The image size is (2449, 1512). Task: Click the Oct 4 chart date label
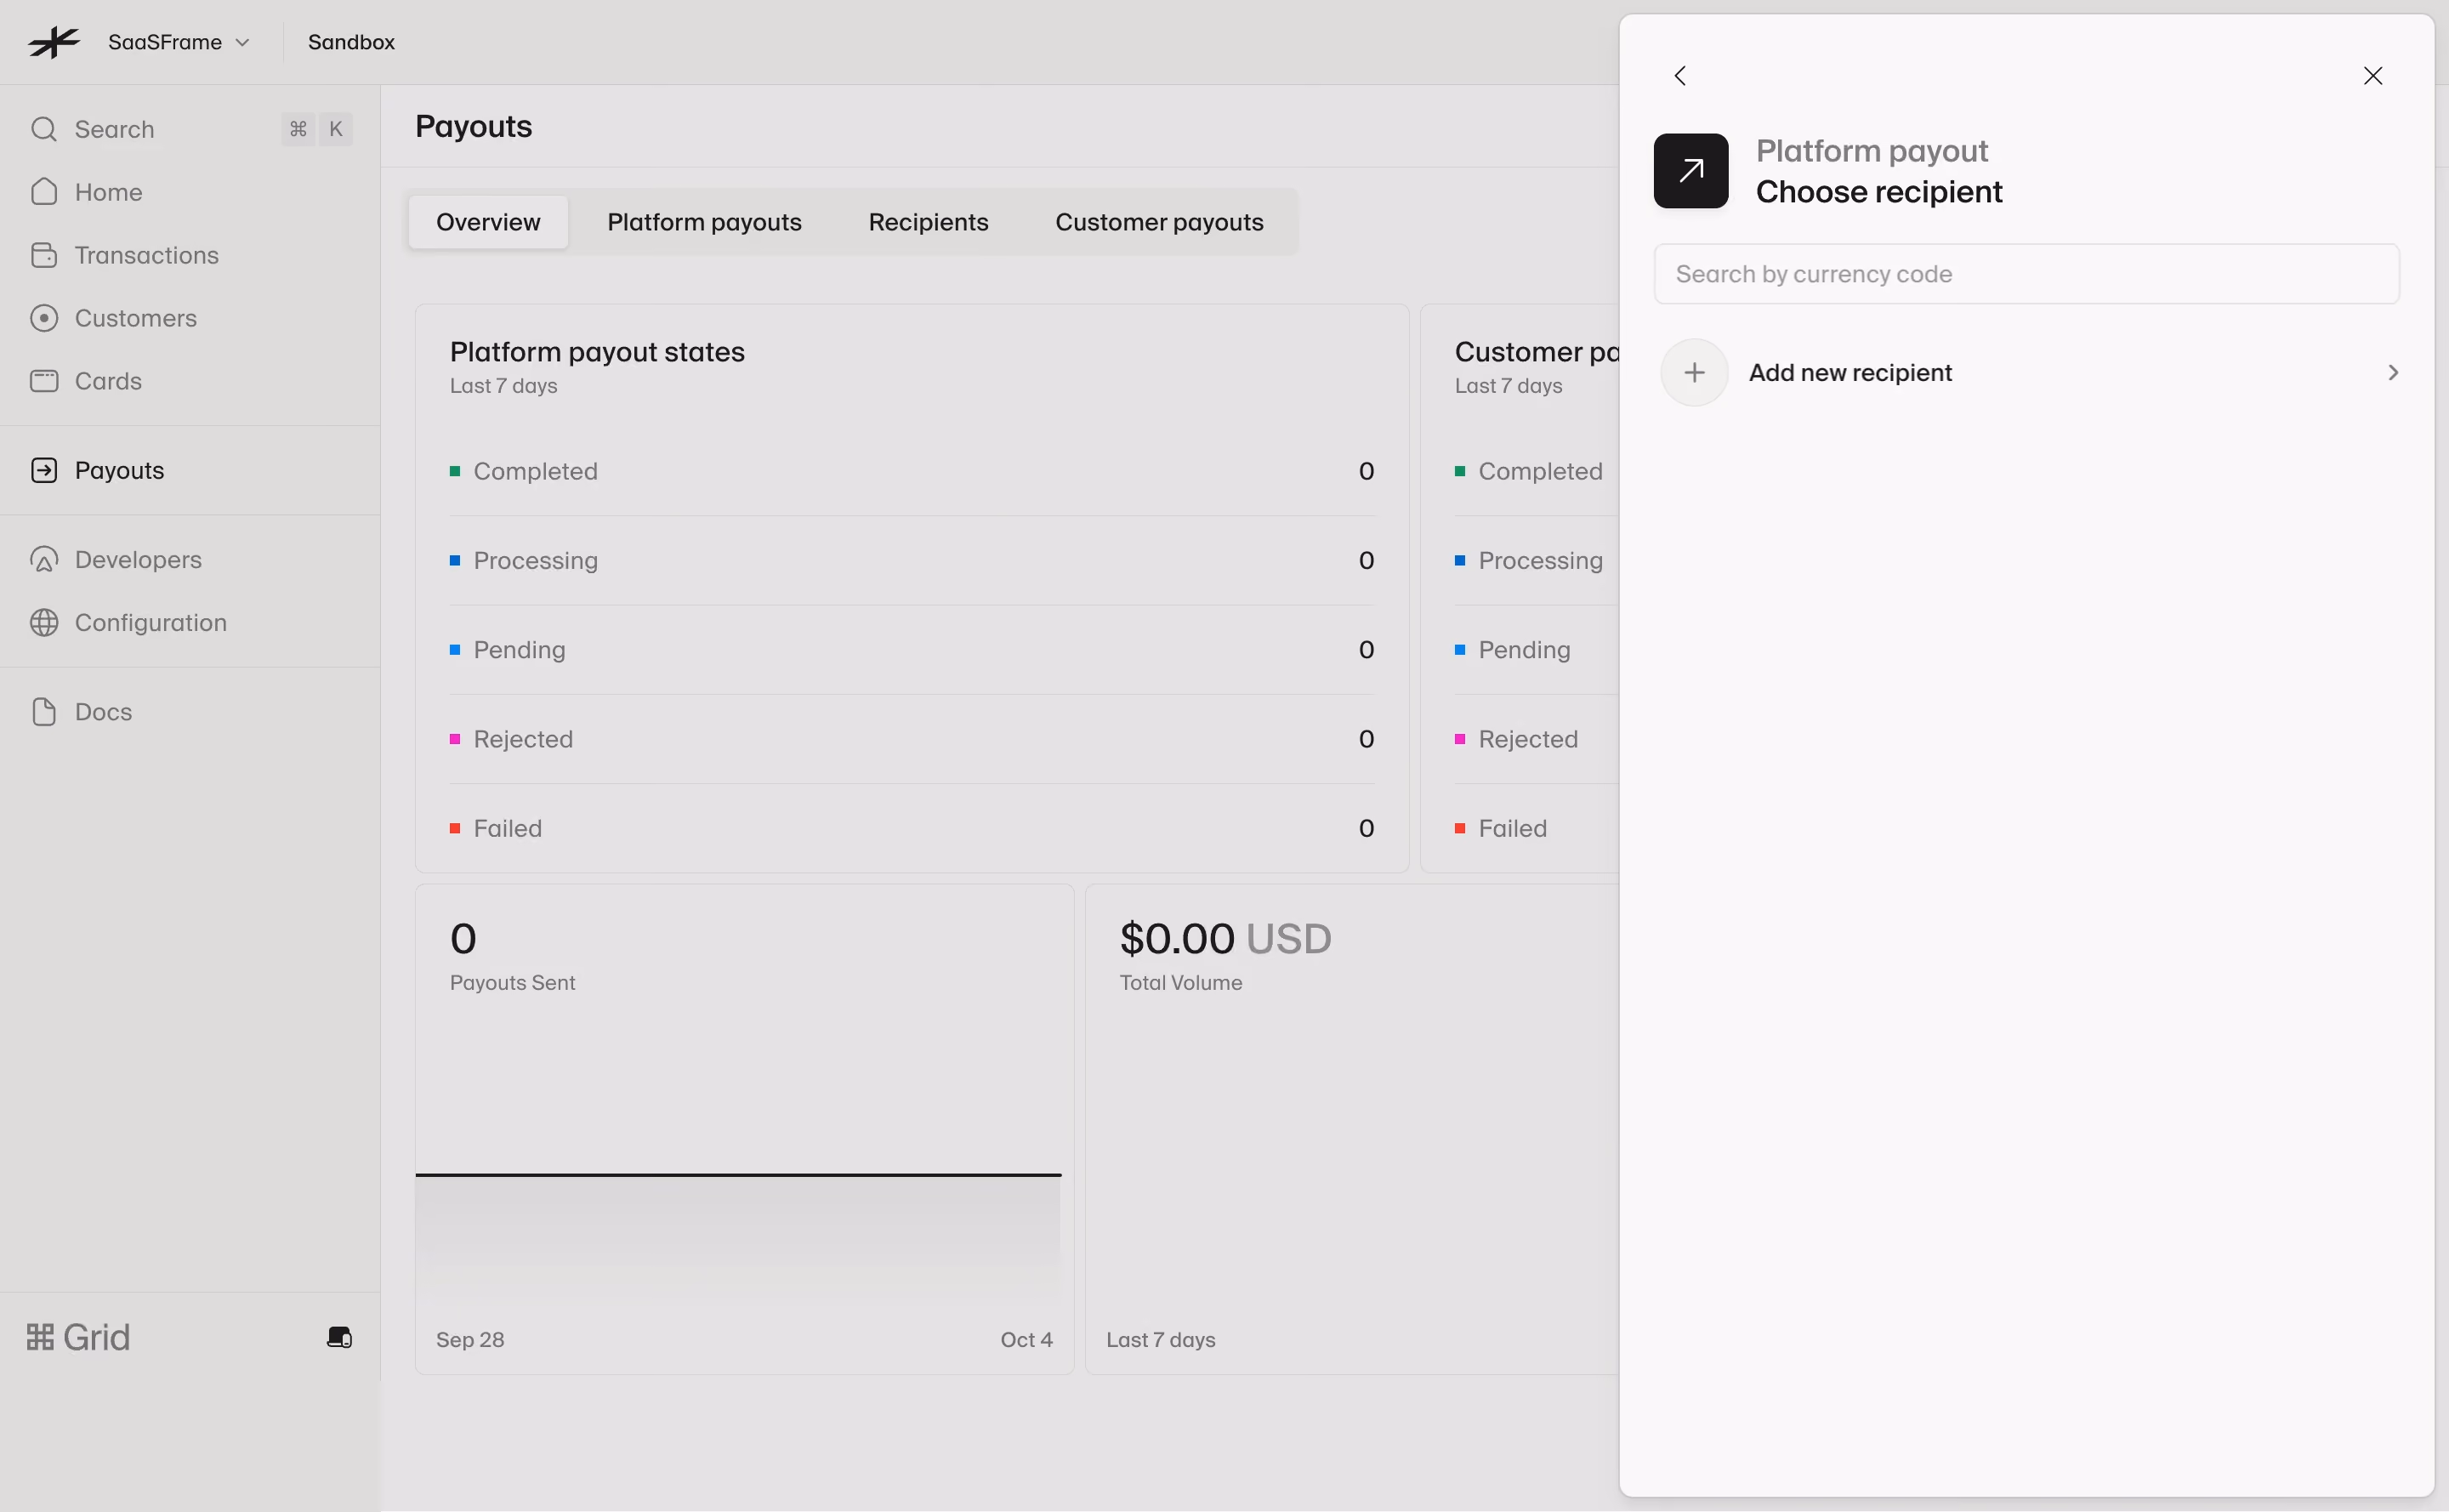(1026, 1340)
